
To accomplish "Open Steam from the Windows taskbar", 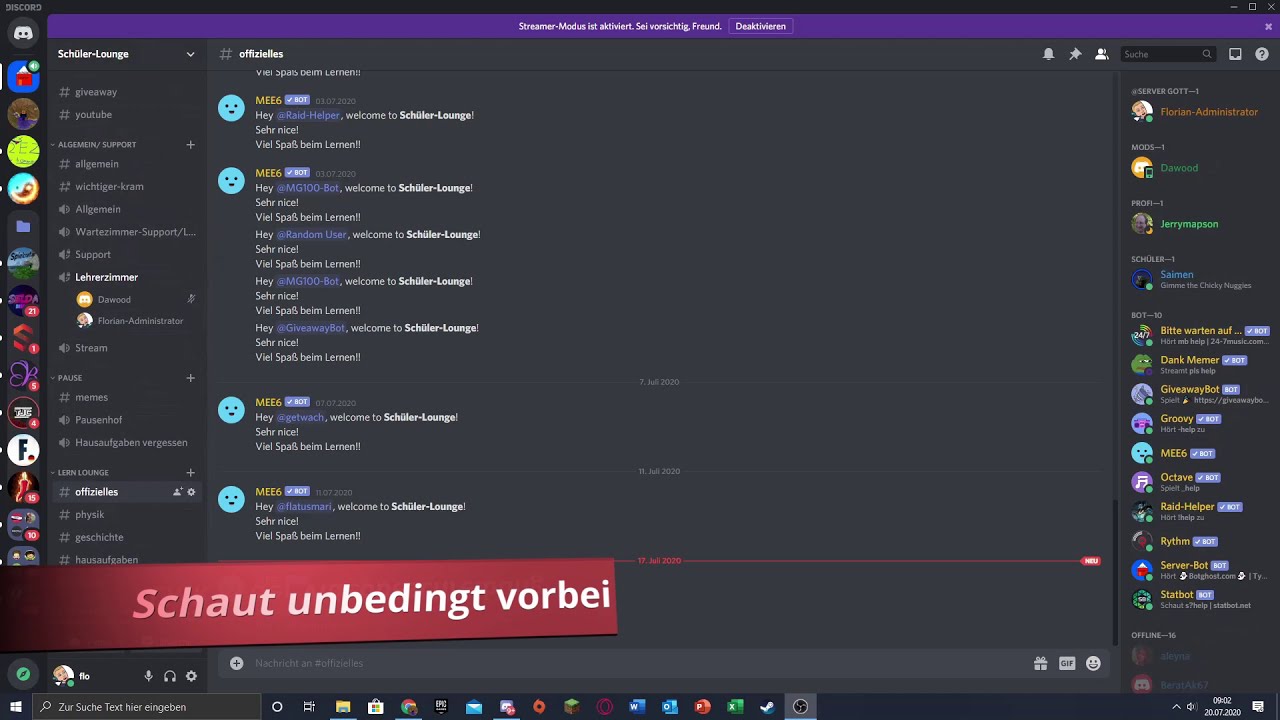I will 767,707.
